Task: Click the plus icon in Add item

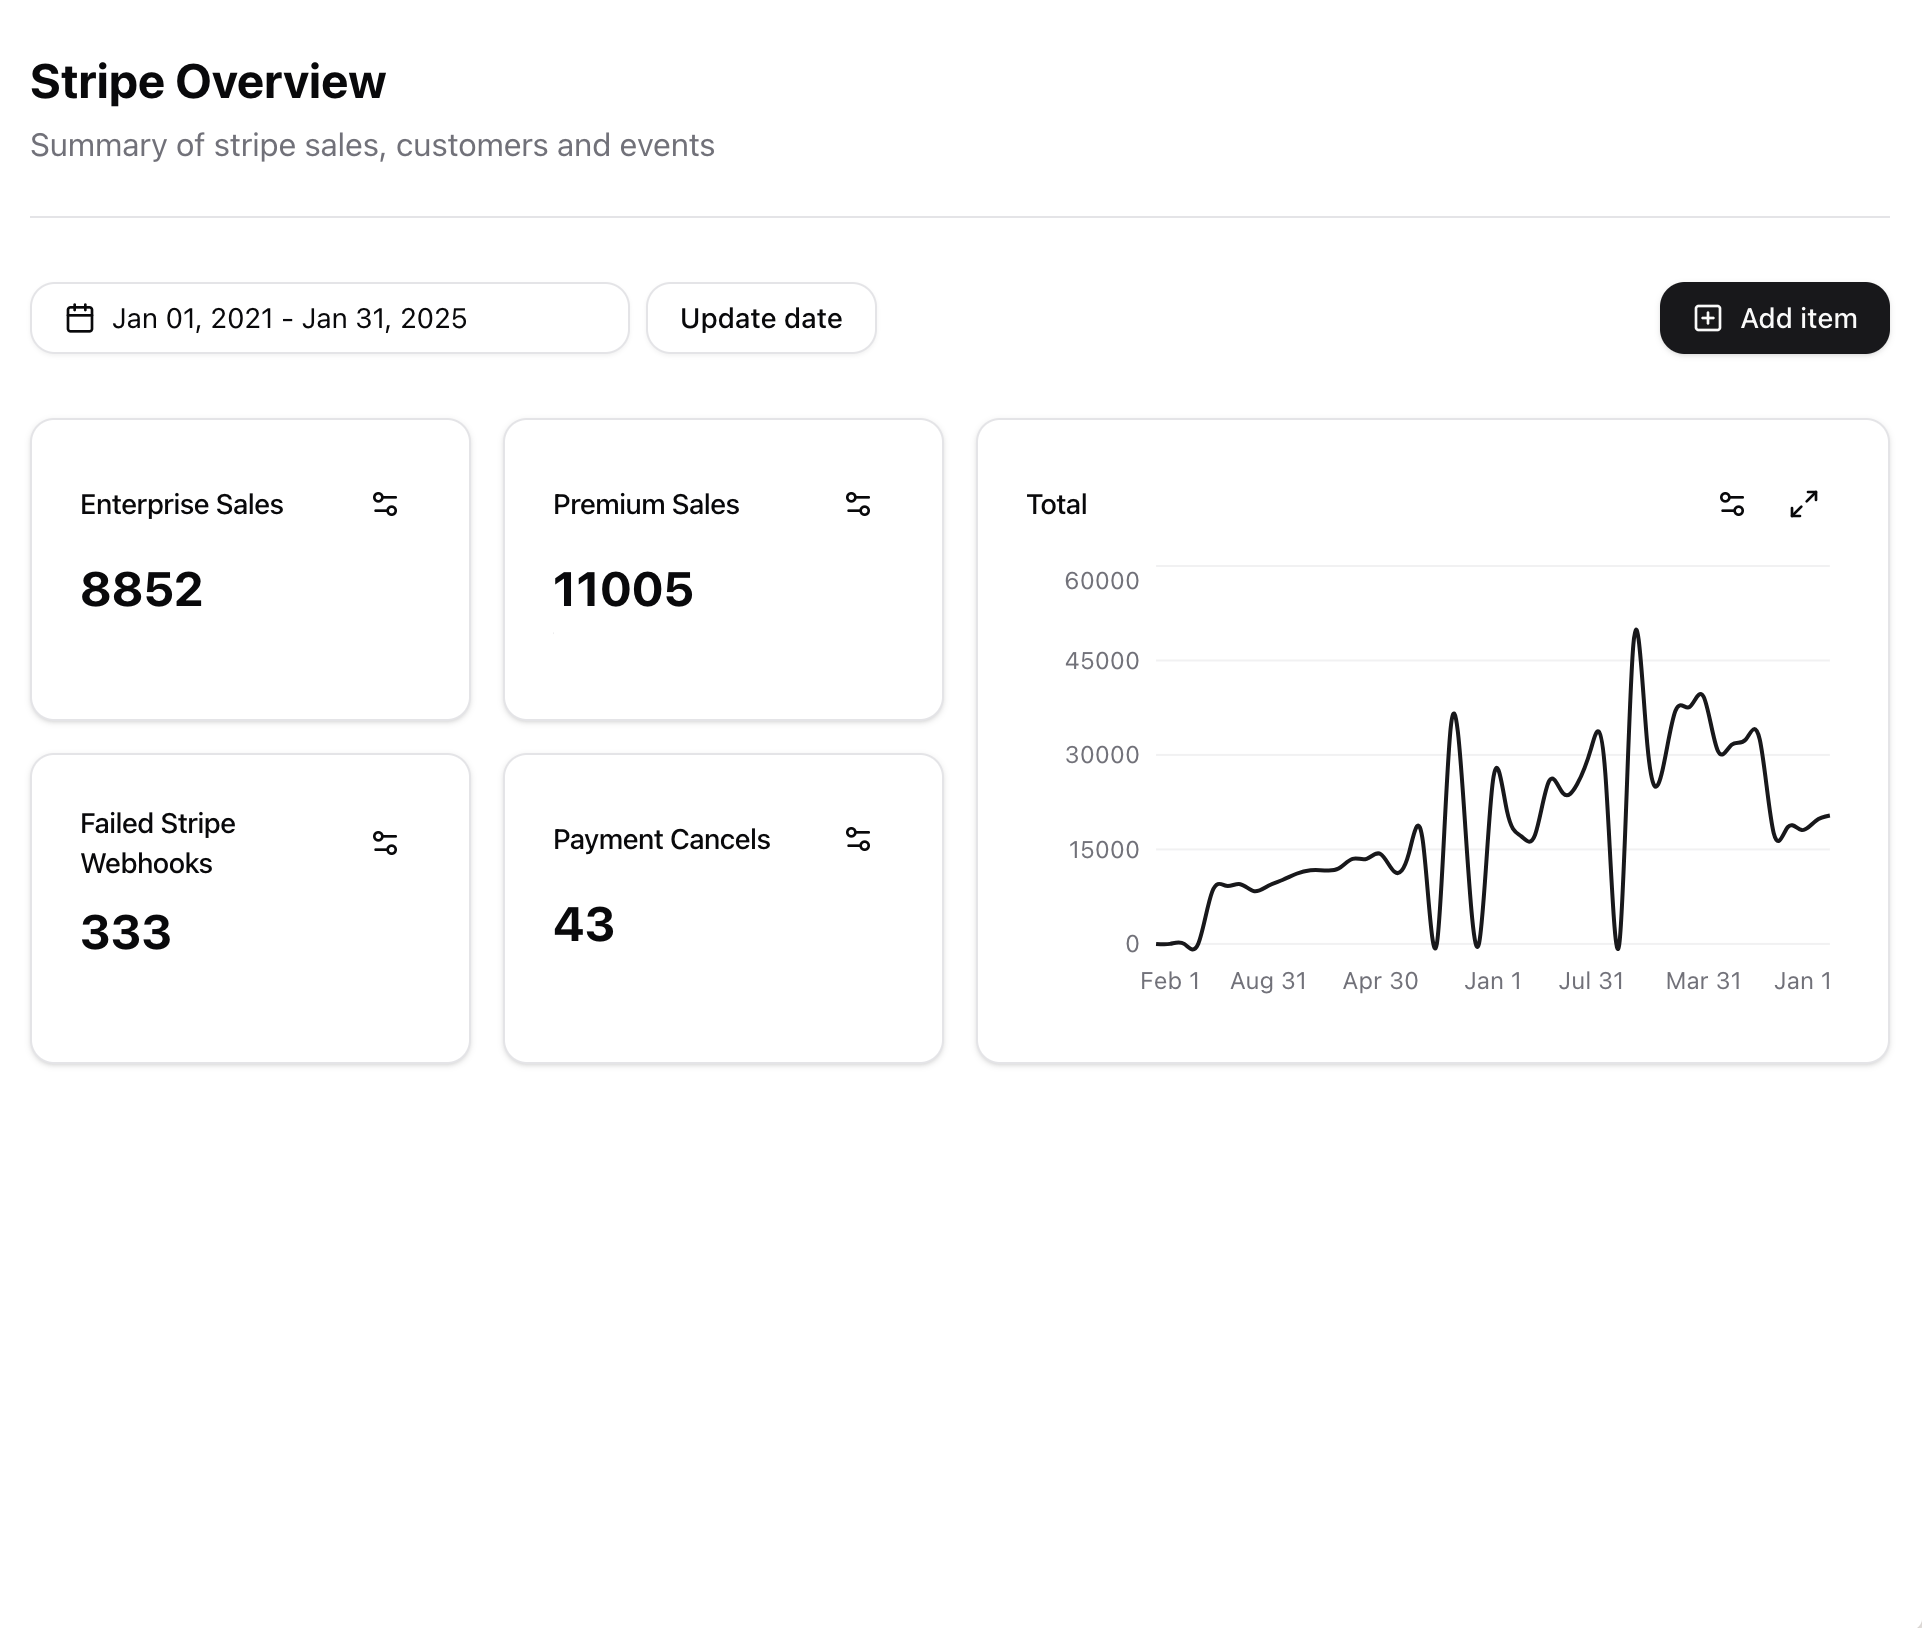Action: (x=1708, y=318)
